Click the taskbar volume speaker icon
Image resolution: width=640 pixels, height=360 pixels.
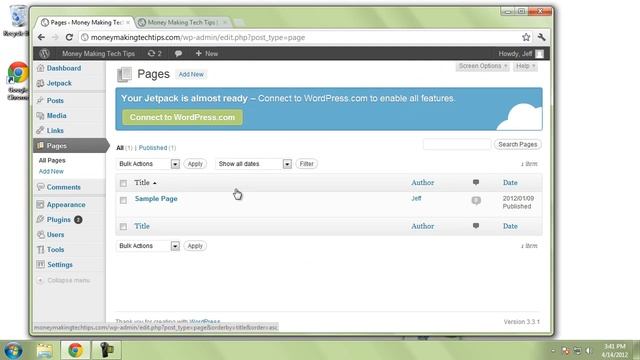click(x=589, y=351)
